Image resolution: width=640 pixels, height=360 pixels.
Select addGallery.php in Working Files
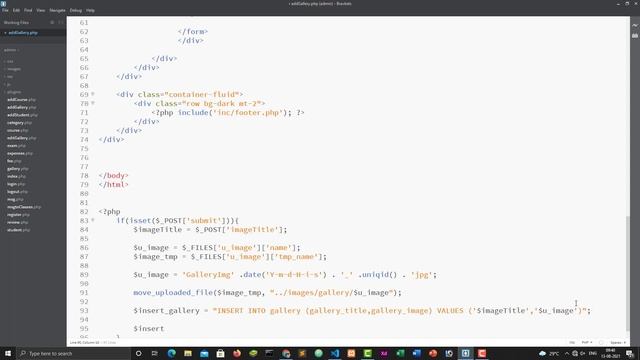click(23, 33)
